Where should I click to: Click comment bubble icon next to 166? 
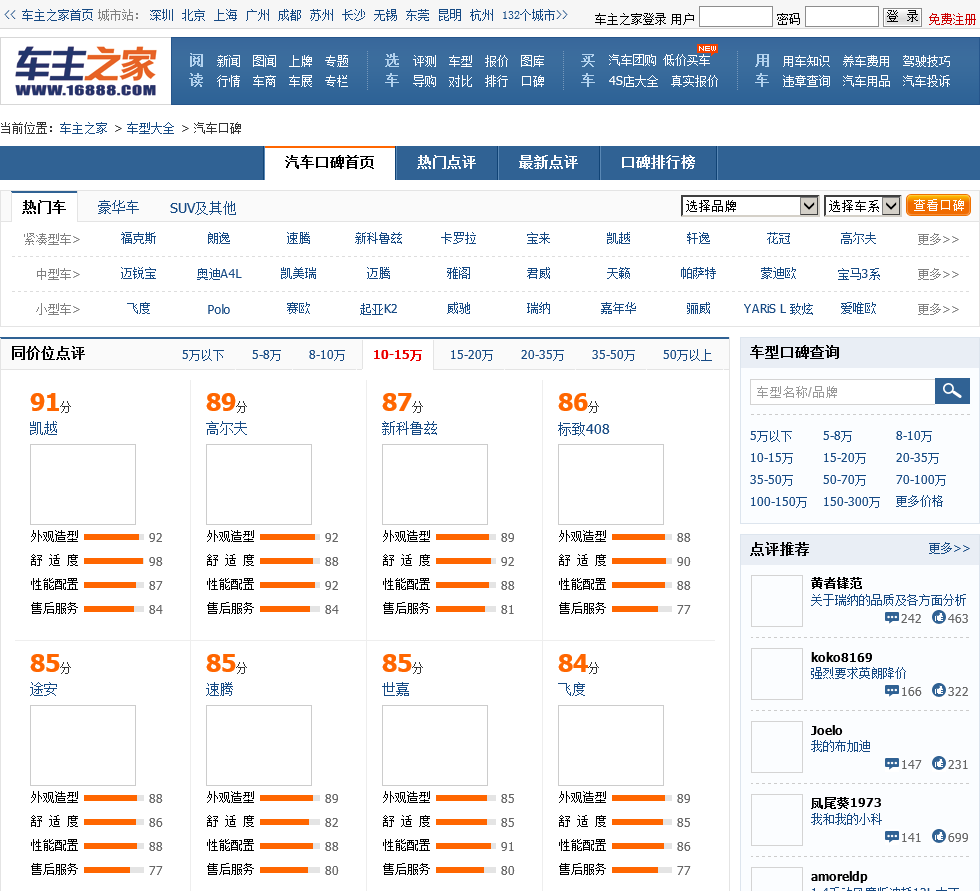point(892,690)
